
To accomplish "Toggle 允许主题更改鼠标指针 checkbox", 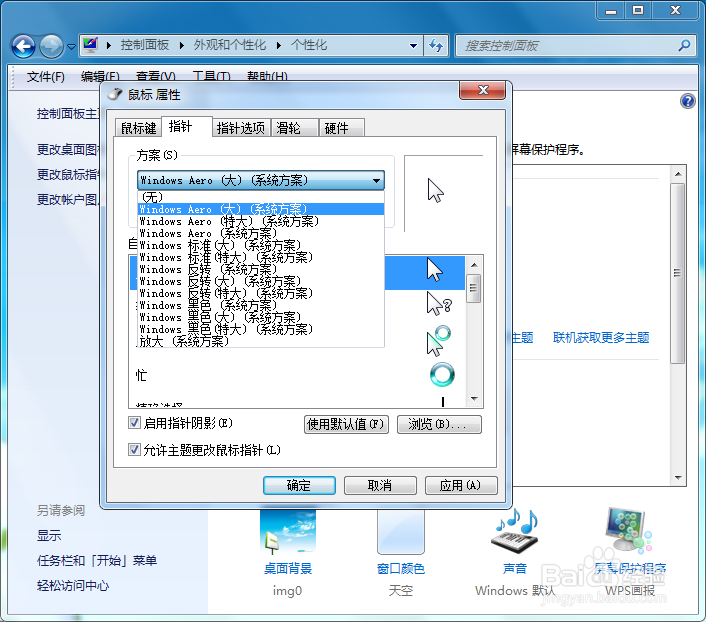I will 134,449.
